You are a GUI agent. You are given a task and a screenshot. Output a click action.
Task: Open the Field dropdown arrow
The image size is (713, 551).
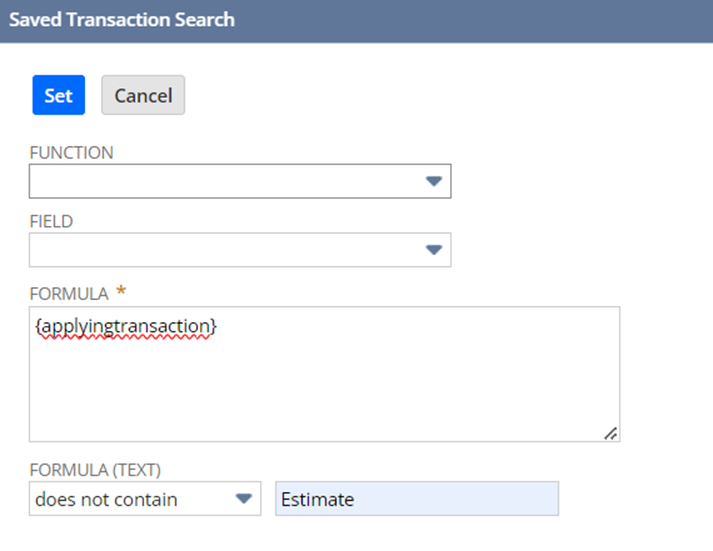pos(433,250)
